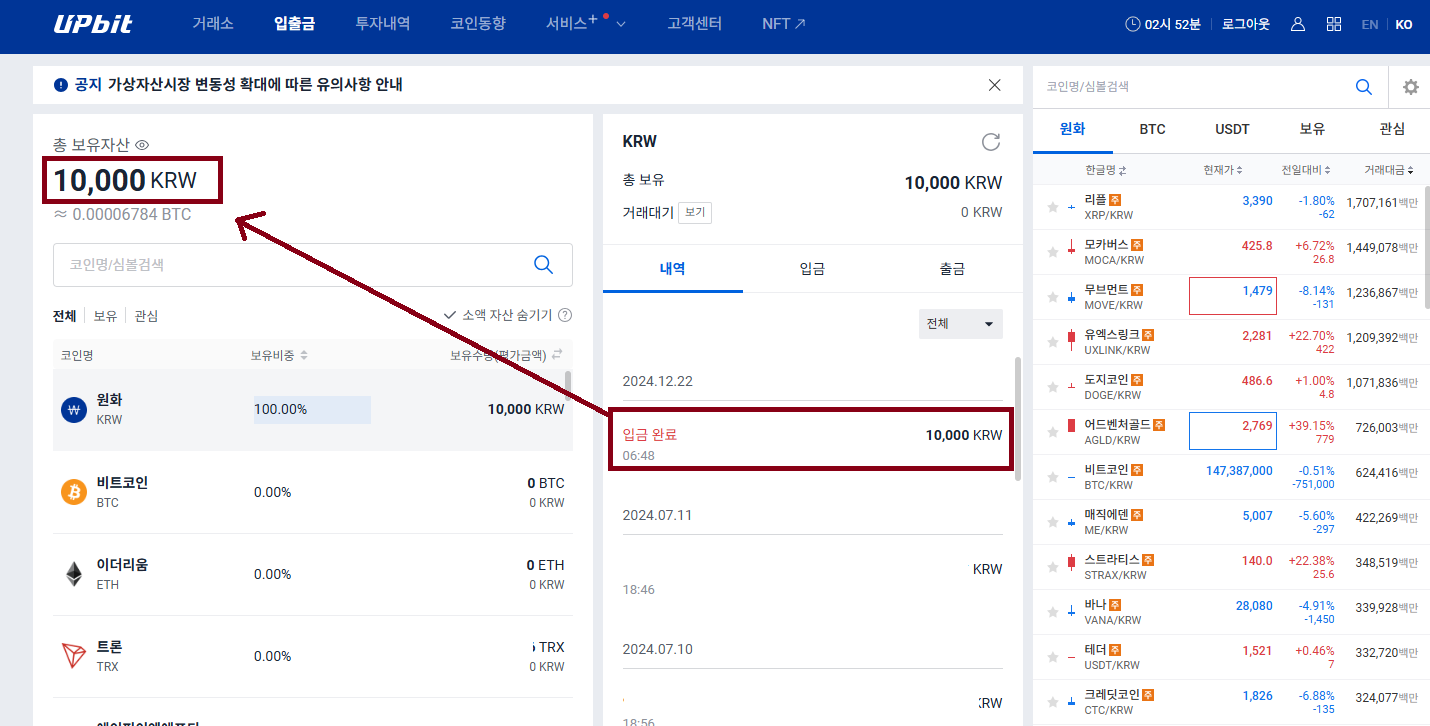Screen dimensions: 1430x726
Task: Open 투자내역 in top navigation
Action: [383, 24]
